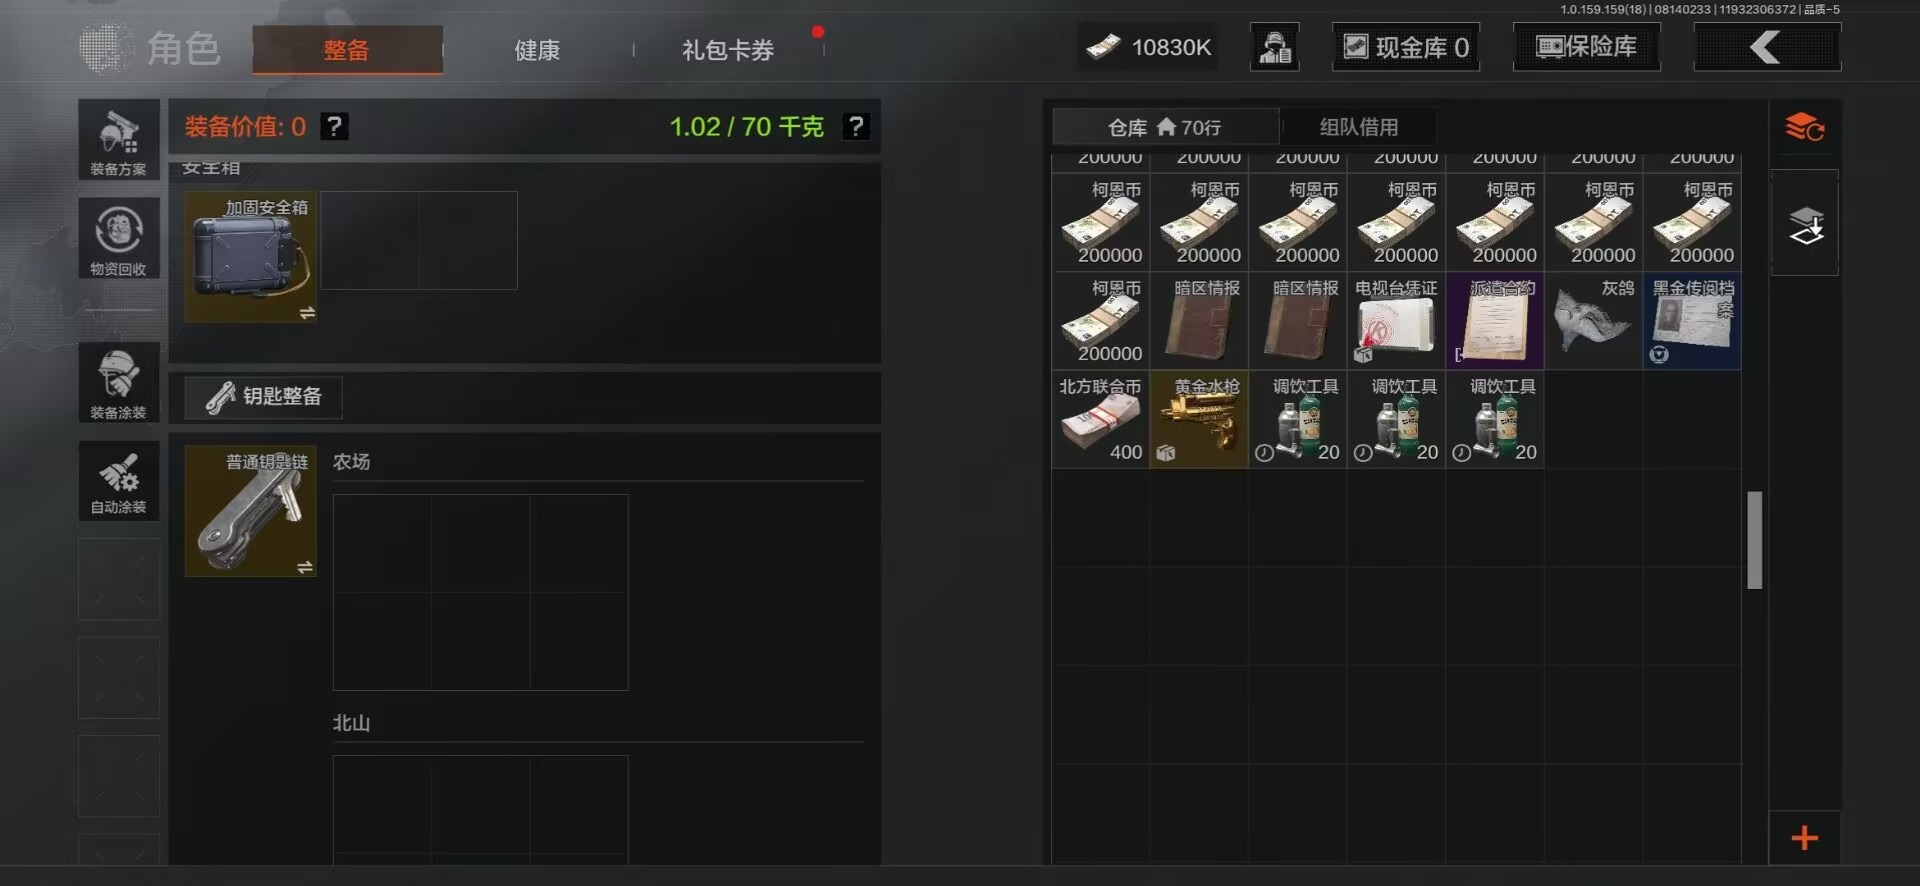Open the 装备涂装 skin icon
Image resolution: width=1920 pixels, height=886 pixels.
119,382
